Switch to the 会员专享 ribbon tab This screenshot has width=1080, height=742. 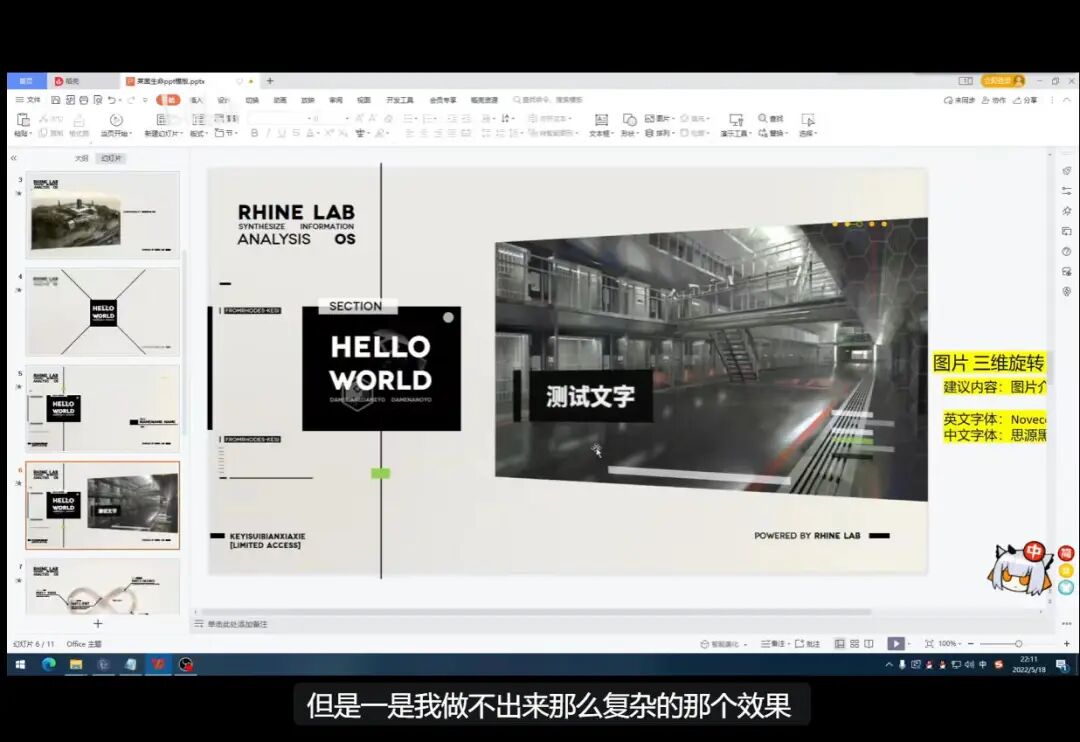point(442,100)
